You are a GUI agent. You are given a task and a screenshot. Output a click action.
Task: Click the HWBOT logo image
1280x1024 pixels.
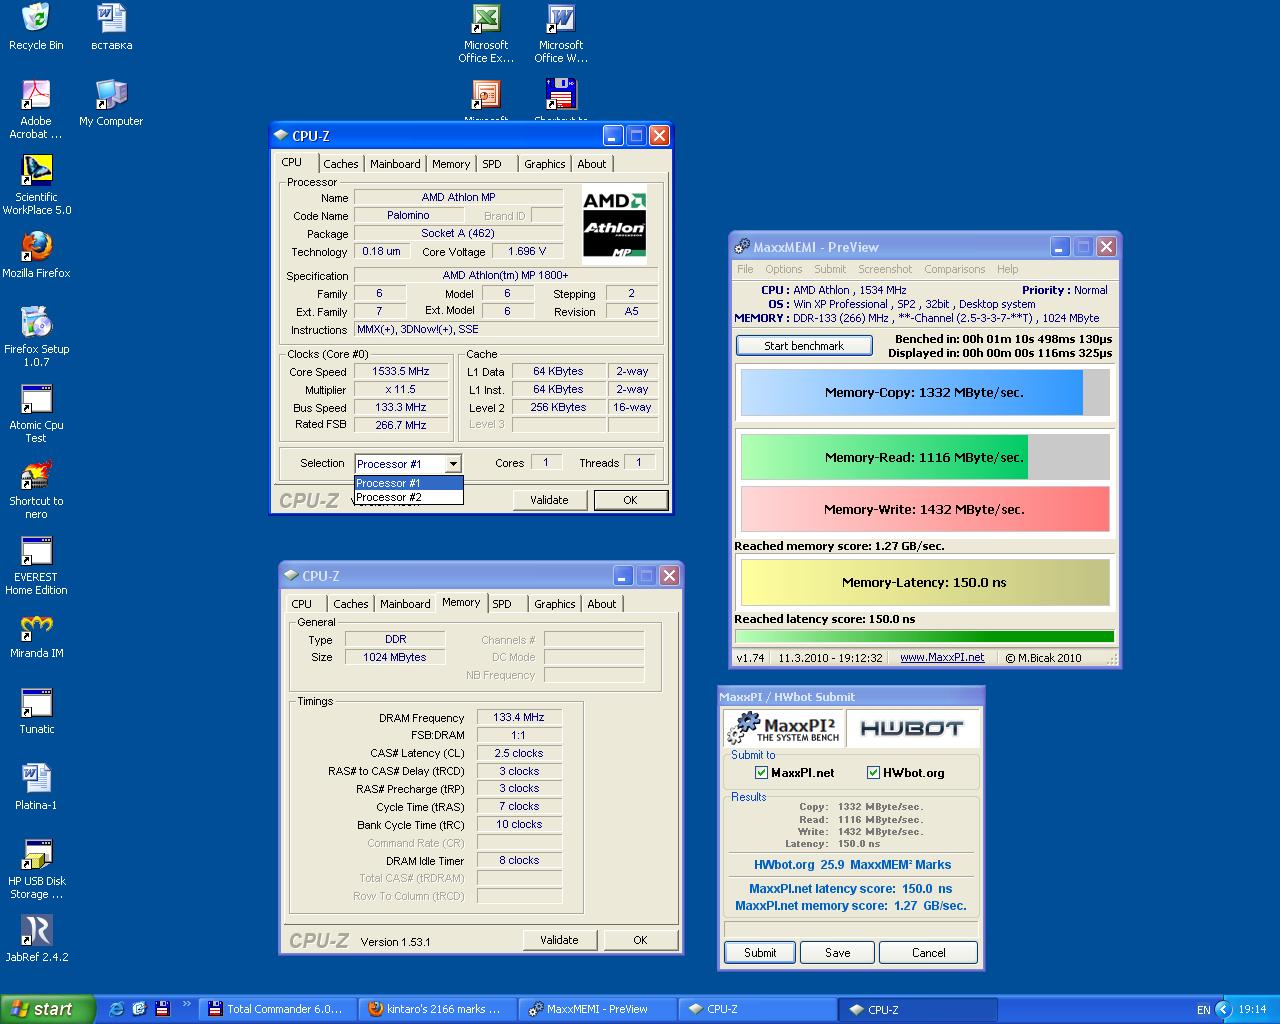[x=912, y=728]
